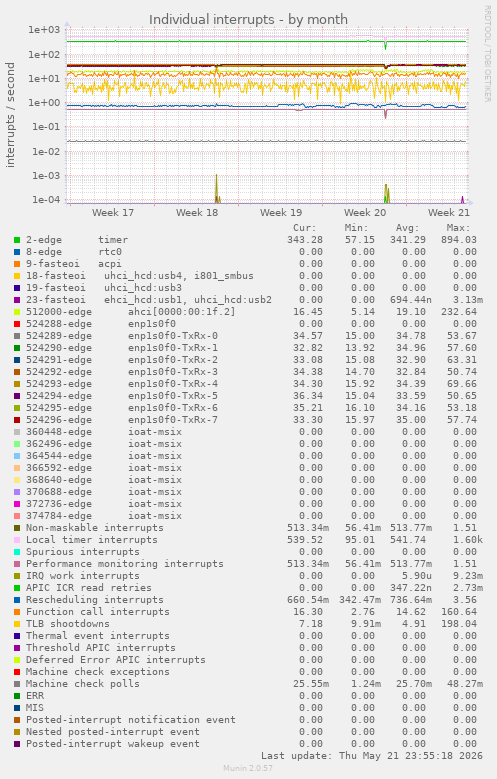Click the Week 19 axis label
The height and width of the screenshot is (779, 497).
[x=281, y=213]
